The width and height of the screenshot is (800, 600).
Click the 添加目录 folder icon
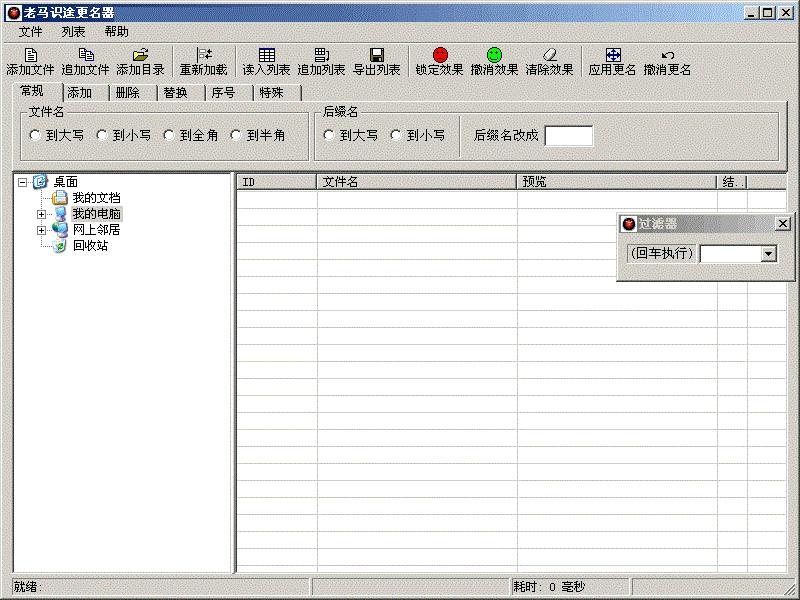coord(140,55)
